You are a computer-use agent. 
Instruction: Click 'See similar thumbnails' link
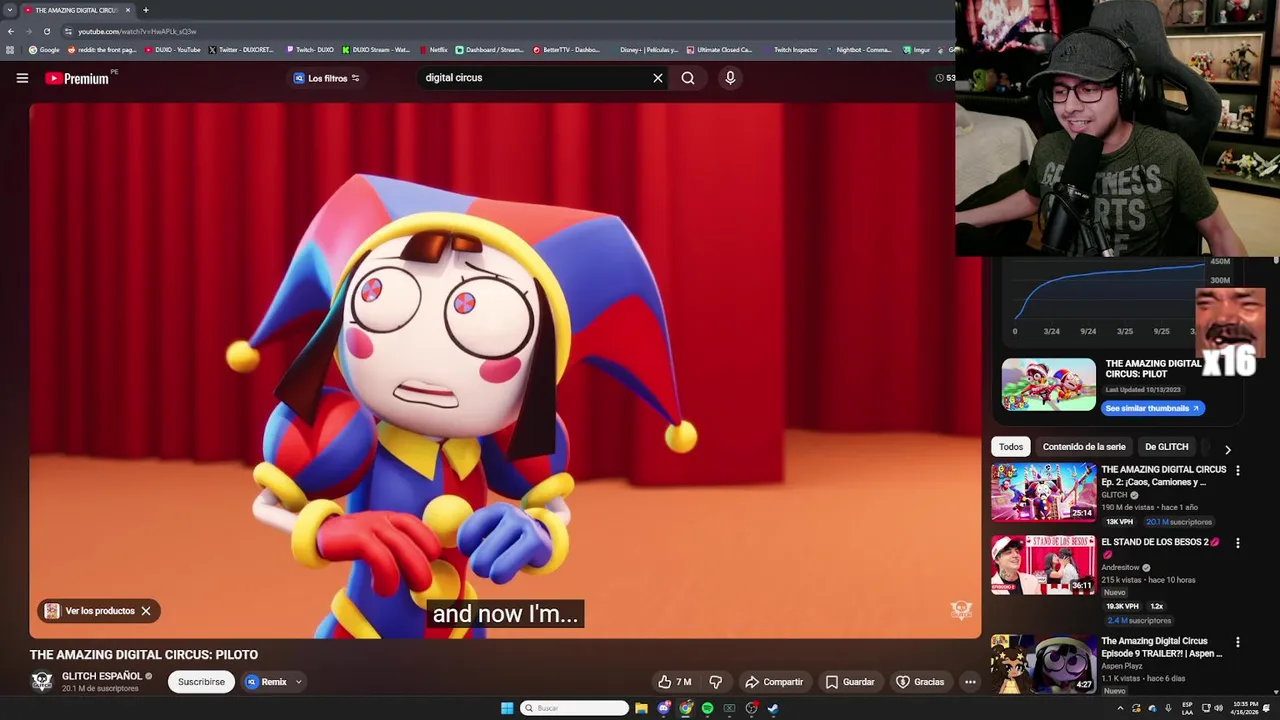click(x=1152, y=408)
